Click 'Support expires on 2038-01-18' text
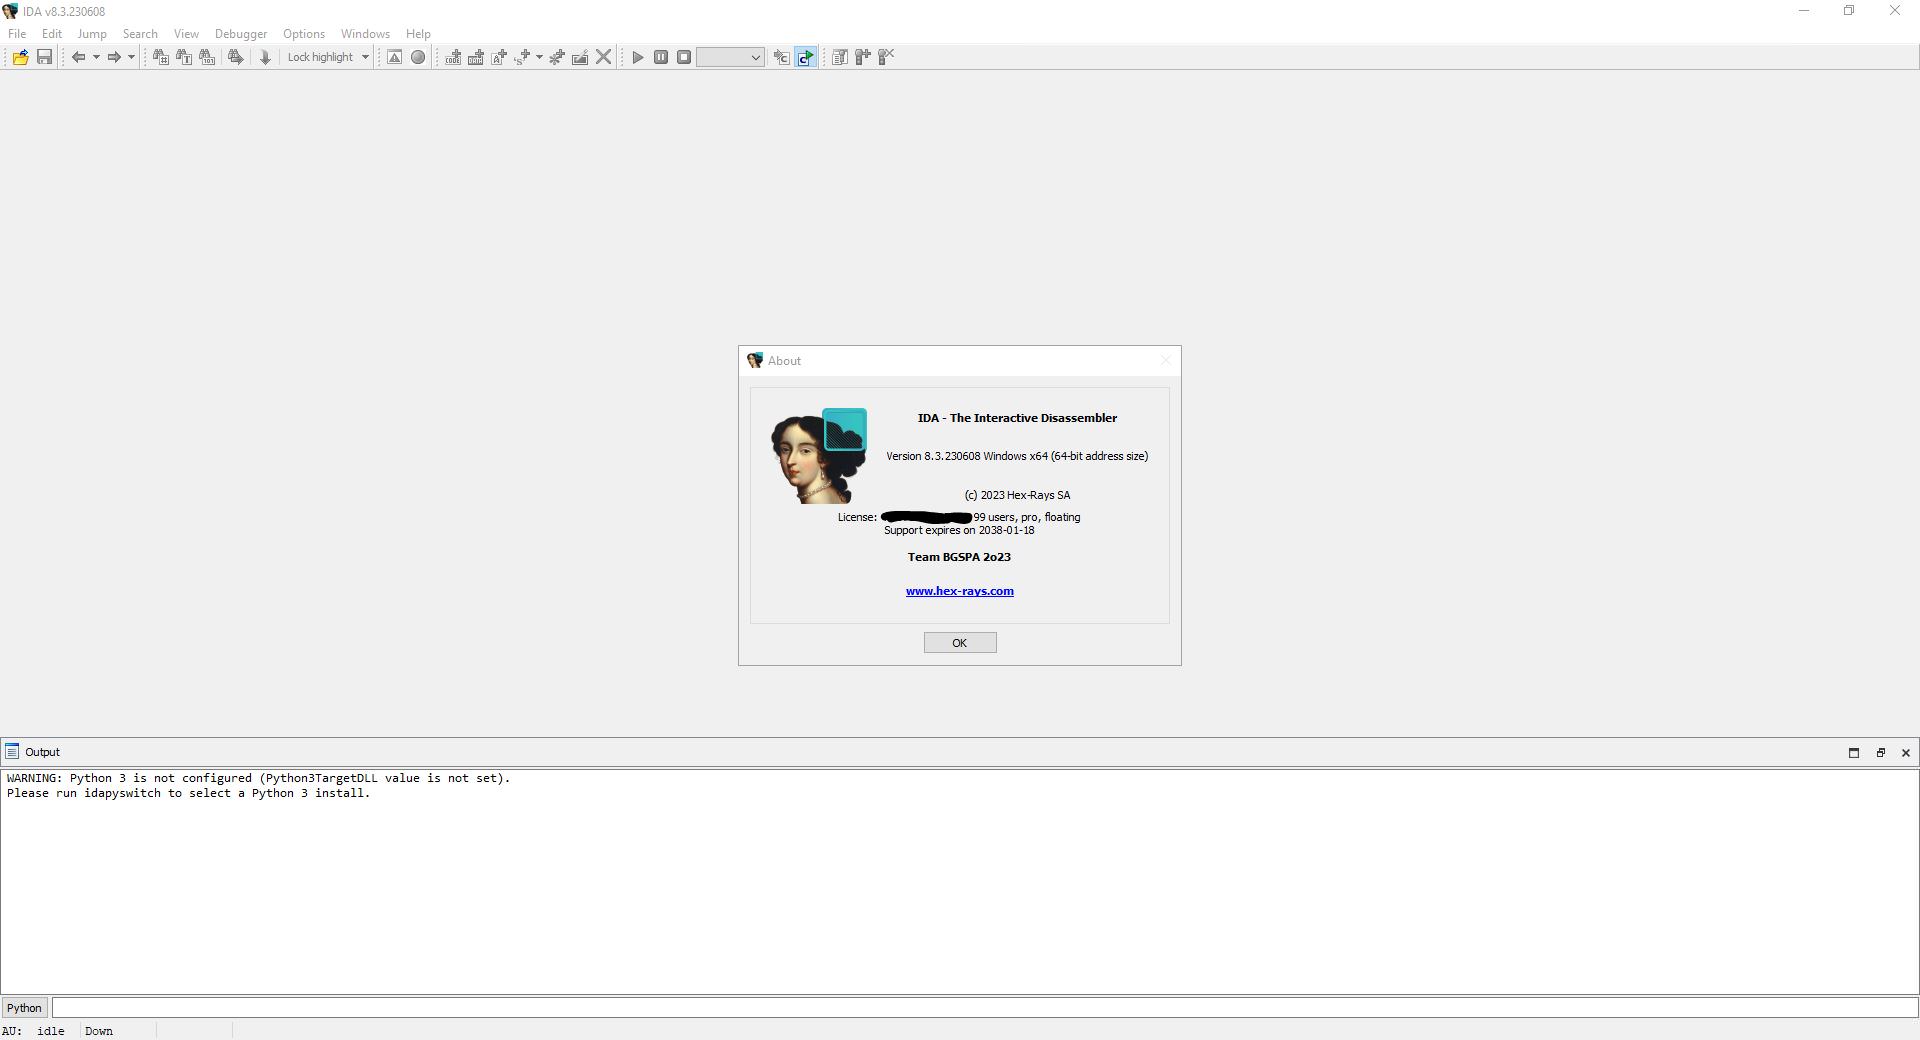Viewport: 1920px width, 1040px height. coord(959,530)
